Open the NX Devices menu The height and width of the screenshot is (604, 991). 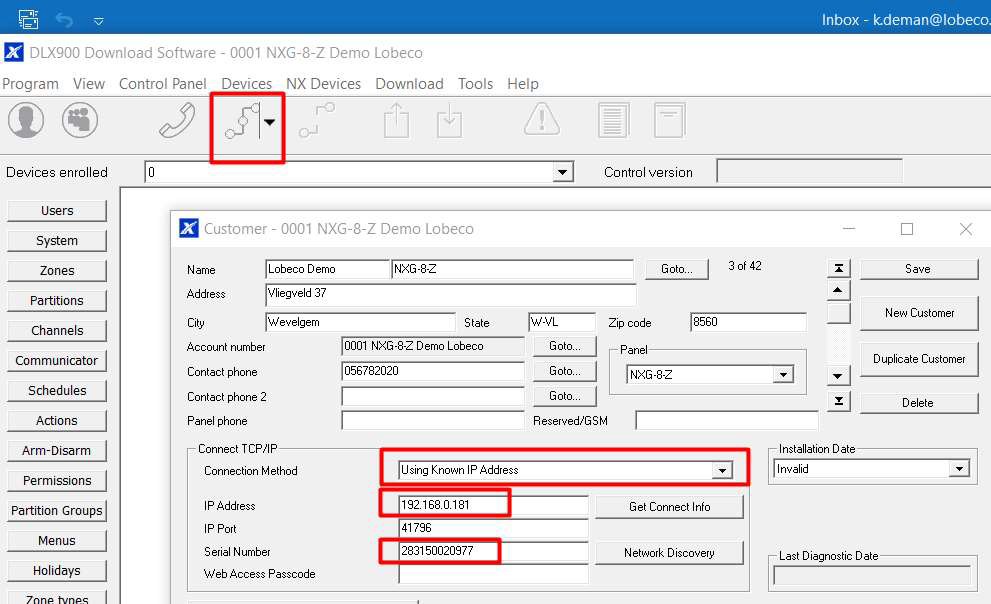pyautogui.click(x=323, y=83)
